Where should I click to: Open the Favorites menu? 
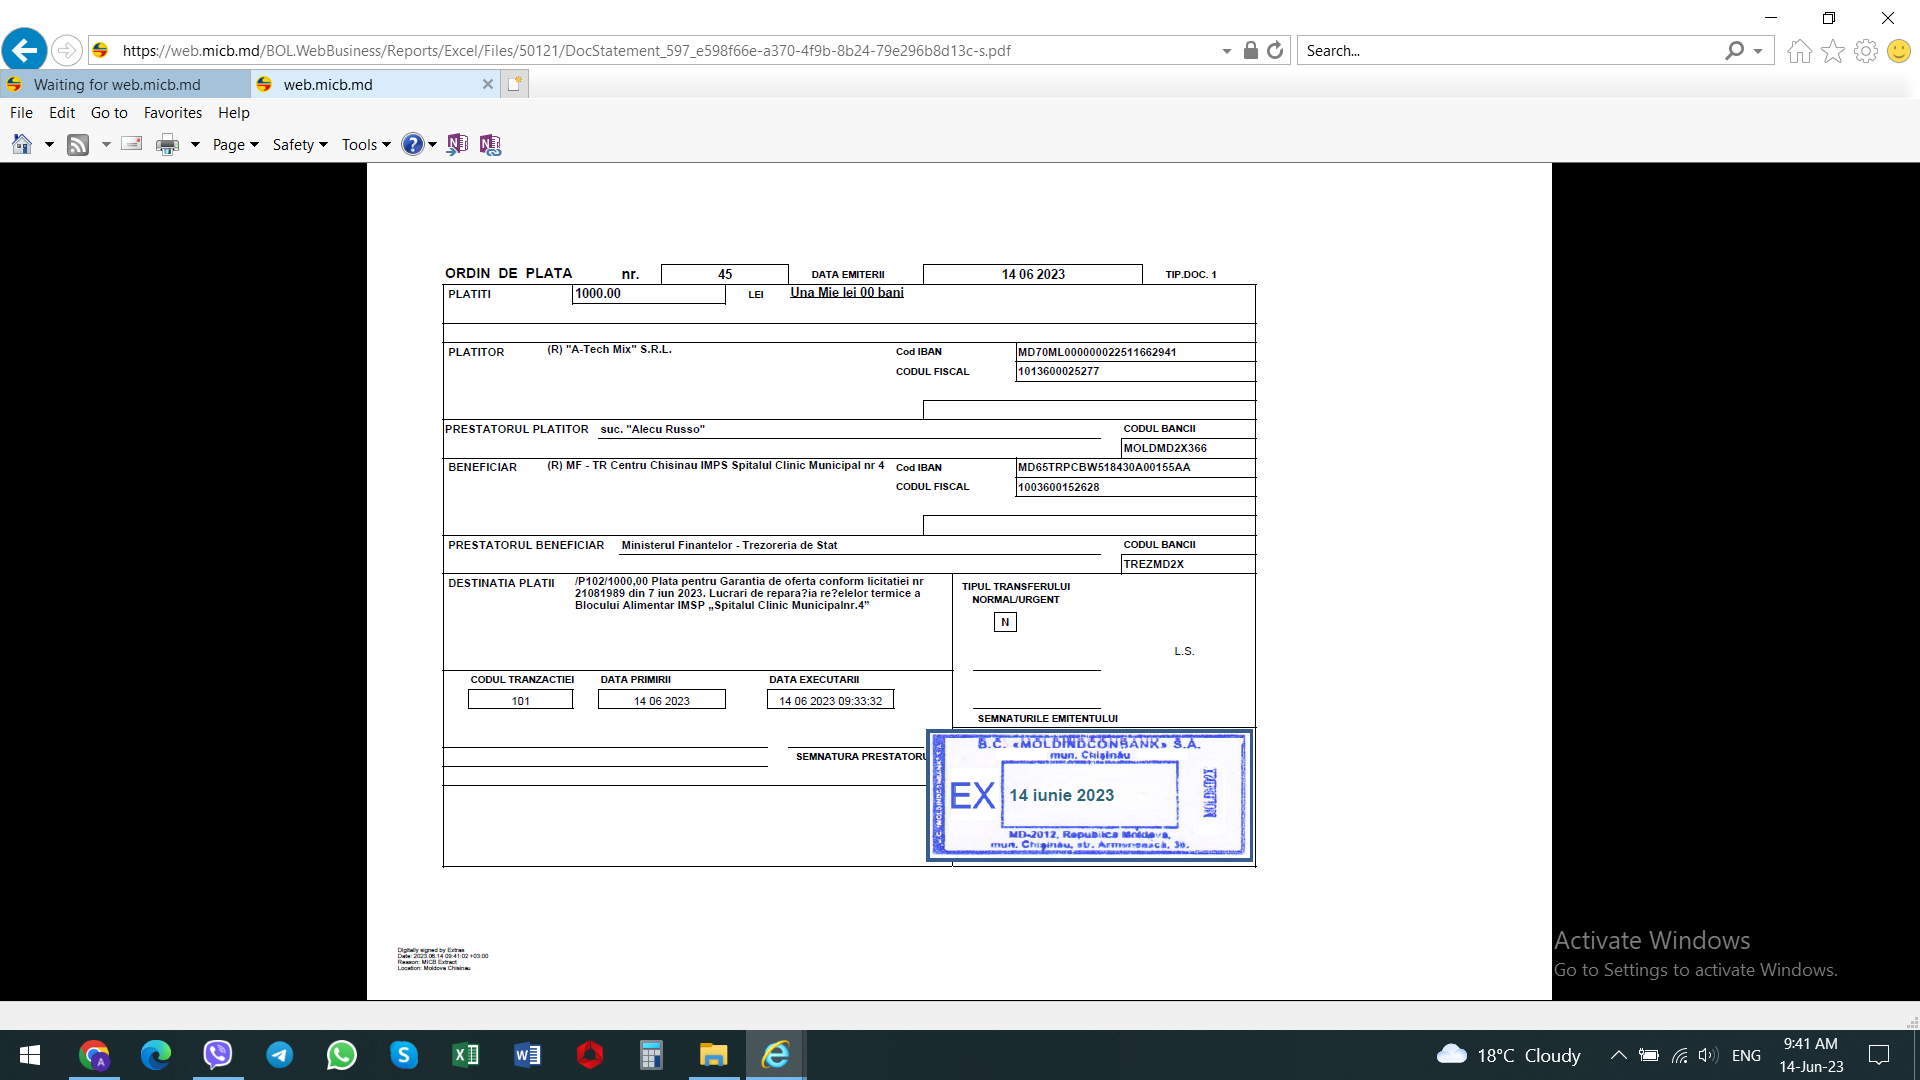click(172, 113)
